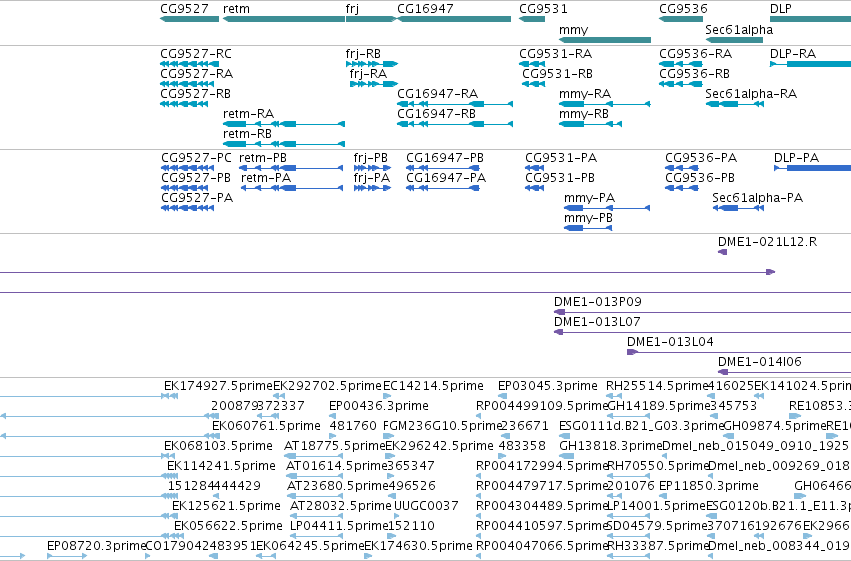Screen dimensions: 851x561
Task: Select the DLP gene bar
Action: (810, 19)
